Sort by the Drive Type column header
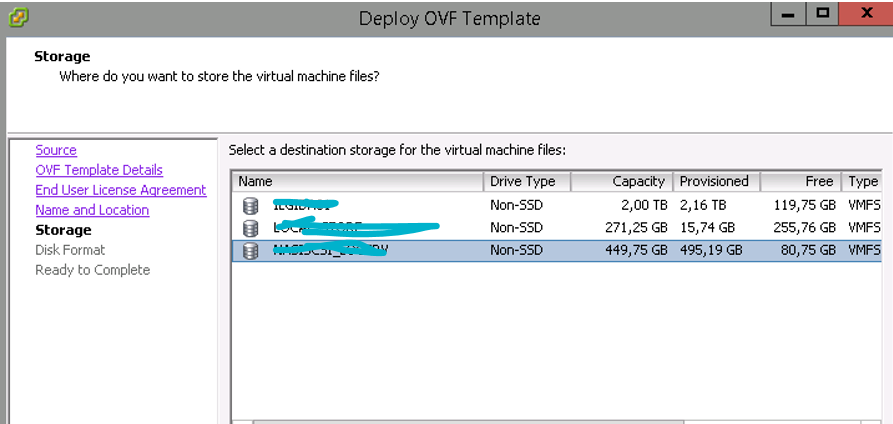Image resolution: width=893 pixels, height=424 pixels. click(x=527, y=182)
